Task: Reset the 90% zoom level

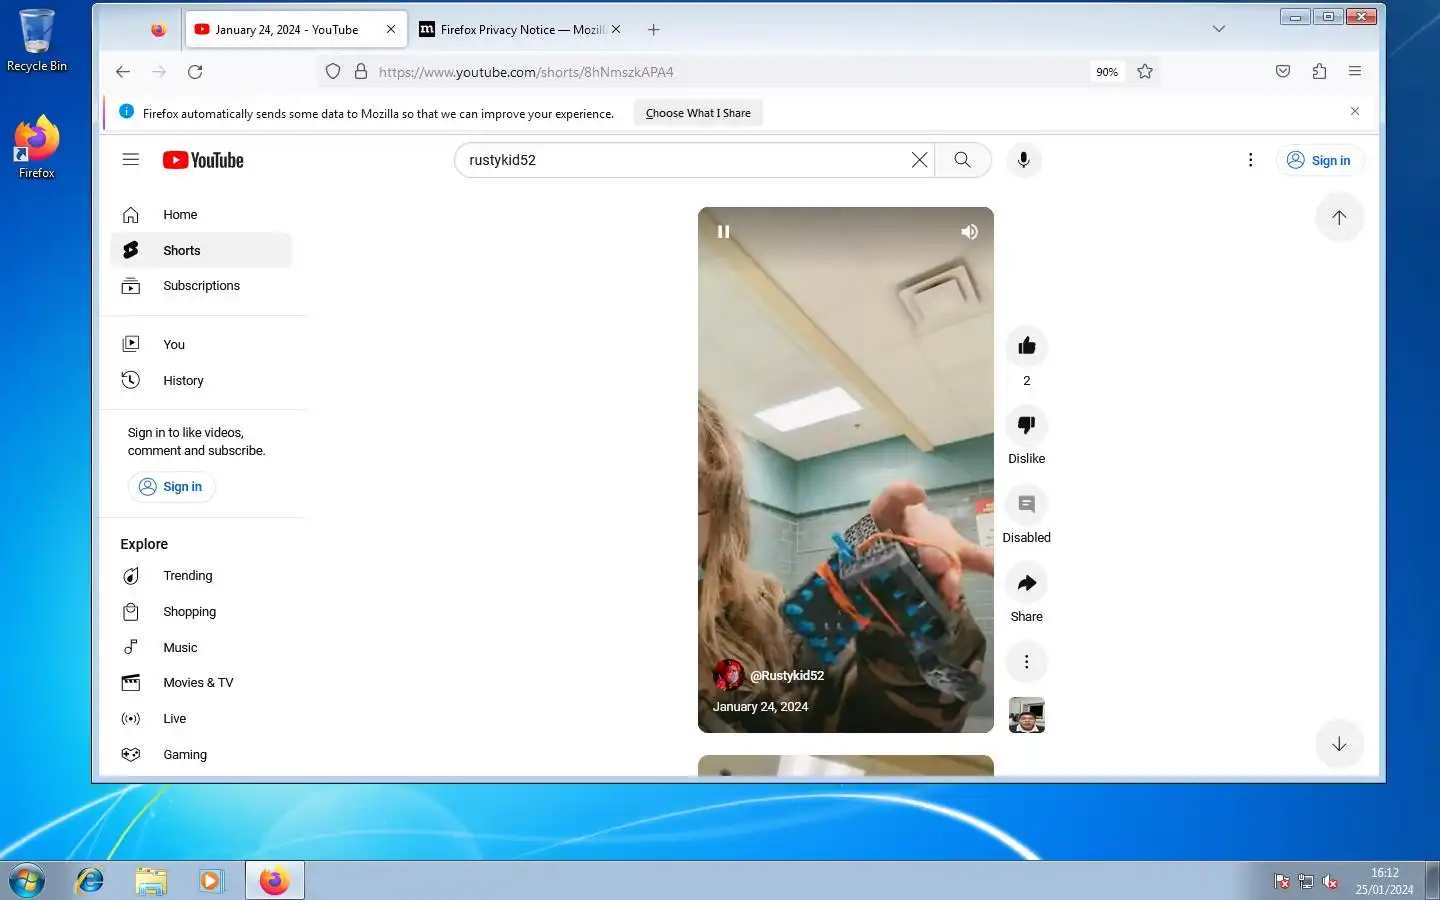Action: pyautogui.click(x=1106, y=72)
